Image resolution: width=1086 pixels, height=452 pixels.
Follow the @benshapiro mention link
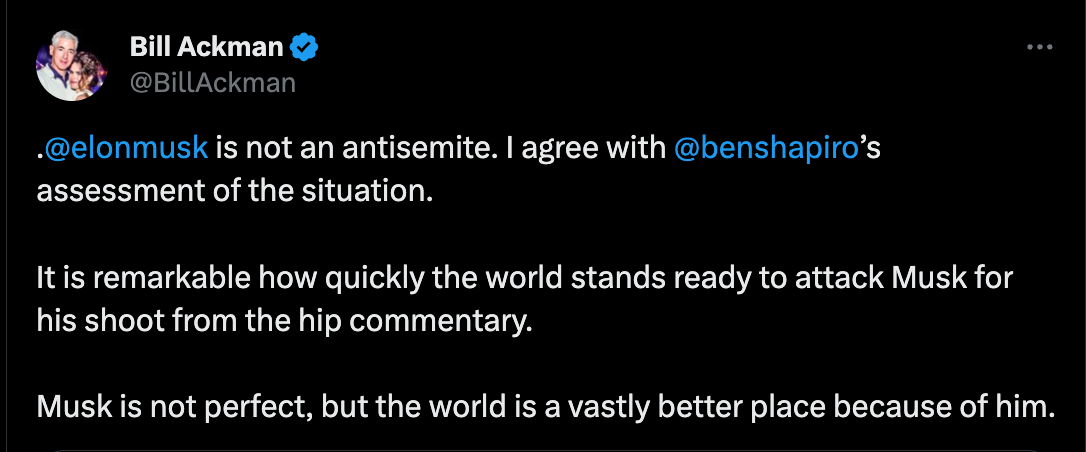click(766, 149)
